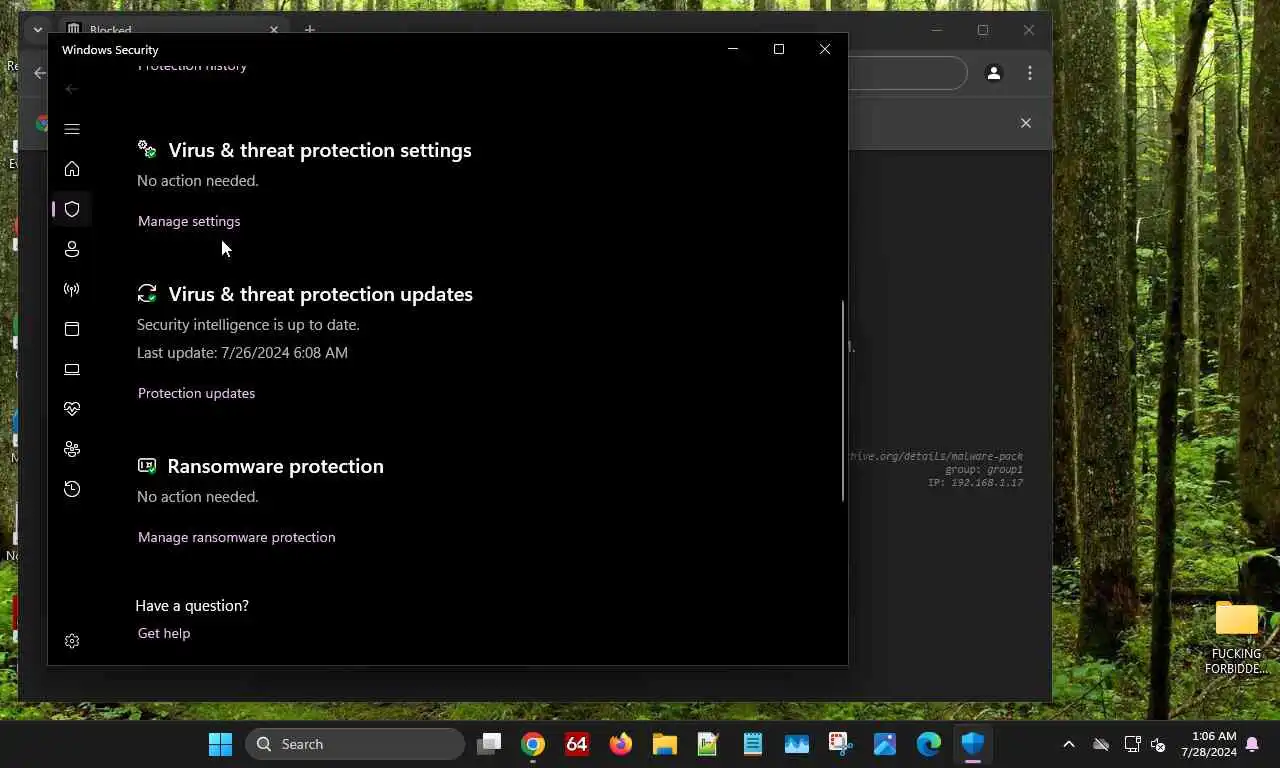
Task: Click partially visible Protection history link at top
Action: coord(192,67)
